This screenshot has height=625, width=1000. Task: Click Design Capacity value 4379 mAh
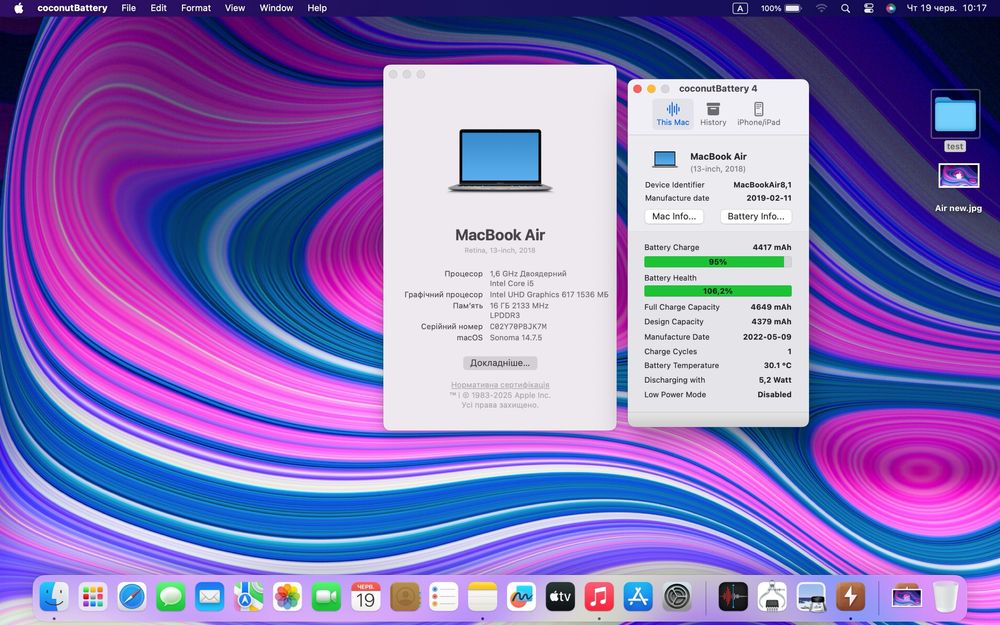pyautogui.click(x=770, y=321)
